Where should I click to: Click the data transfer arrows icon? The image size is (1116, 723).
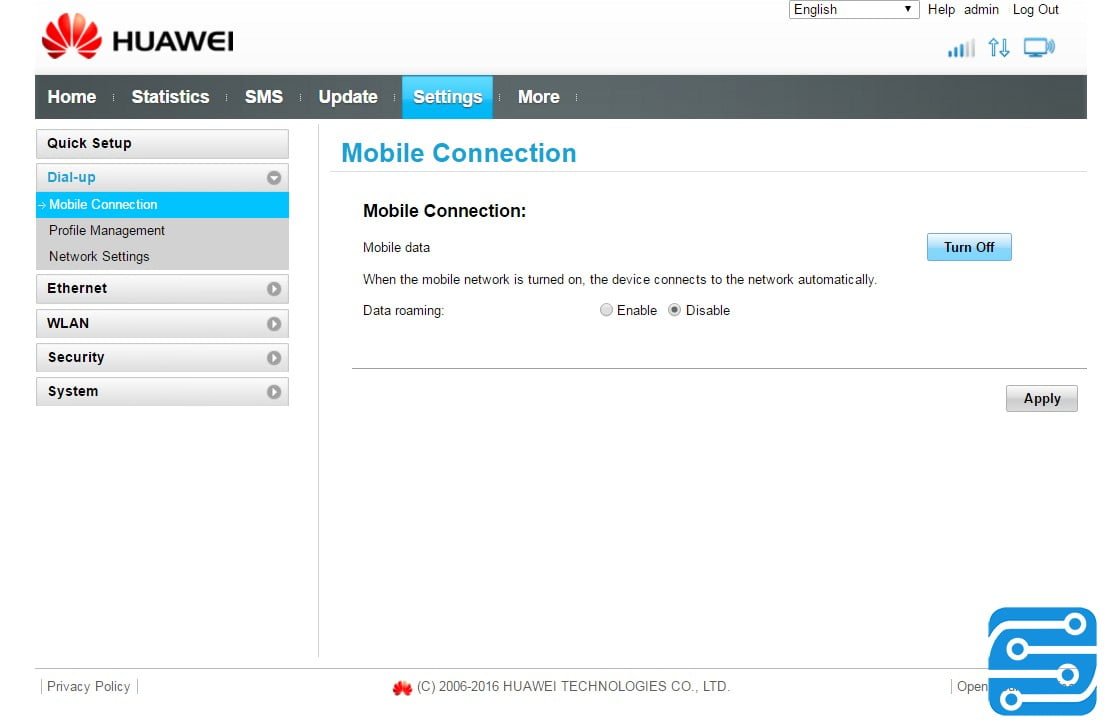998,48
